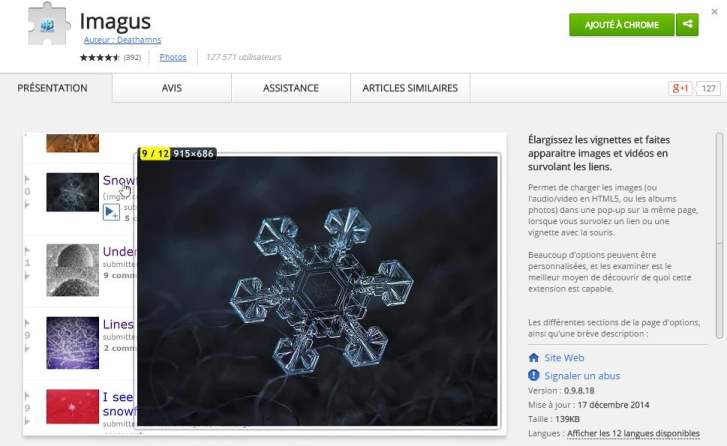Click the Google +1 button
Image resolution: width=727 pixels, height=446 pixels.
click(x=679, y=88)
